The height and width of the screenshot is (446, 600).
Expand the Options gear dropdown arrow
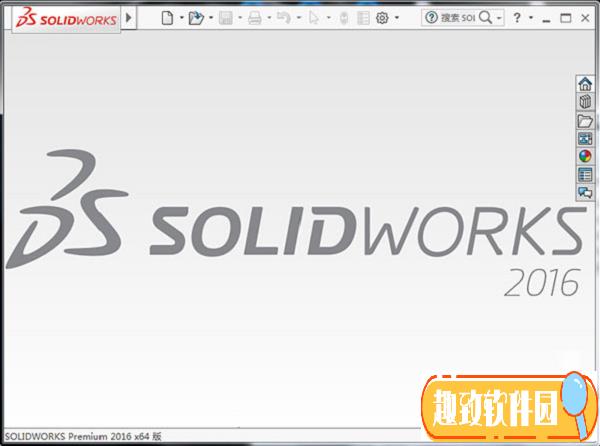coord(397,18)
